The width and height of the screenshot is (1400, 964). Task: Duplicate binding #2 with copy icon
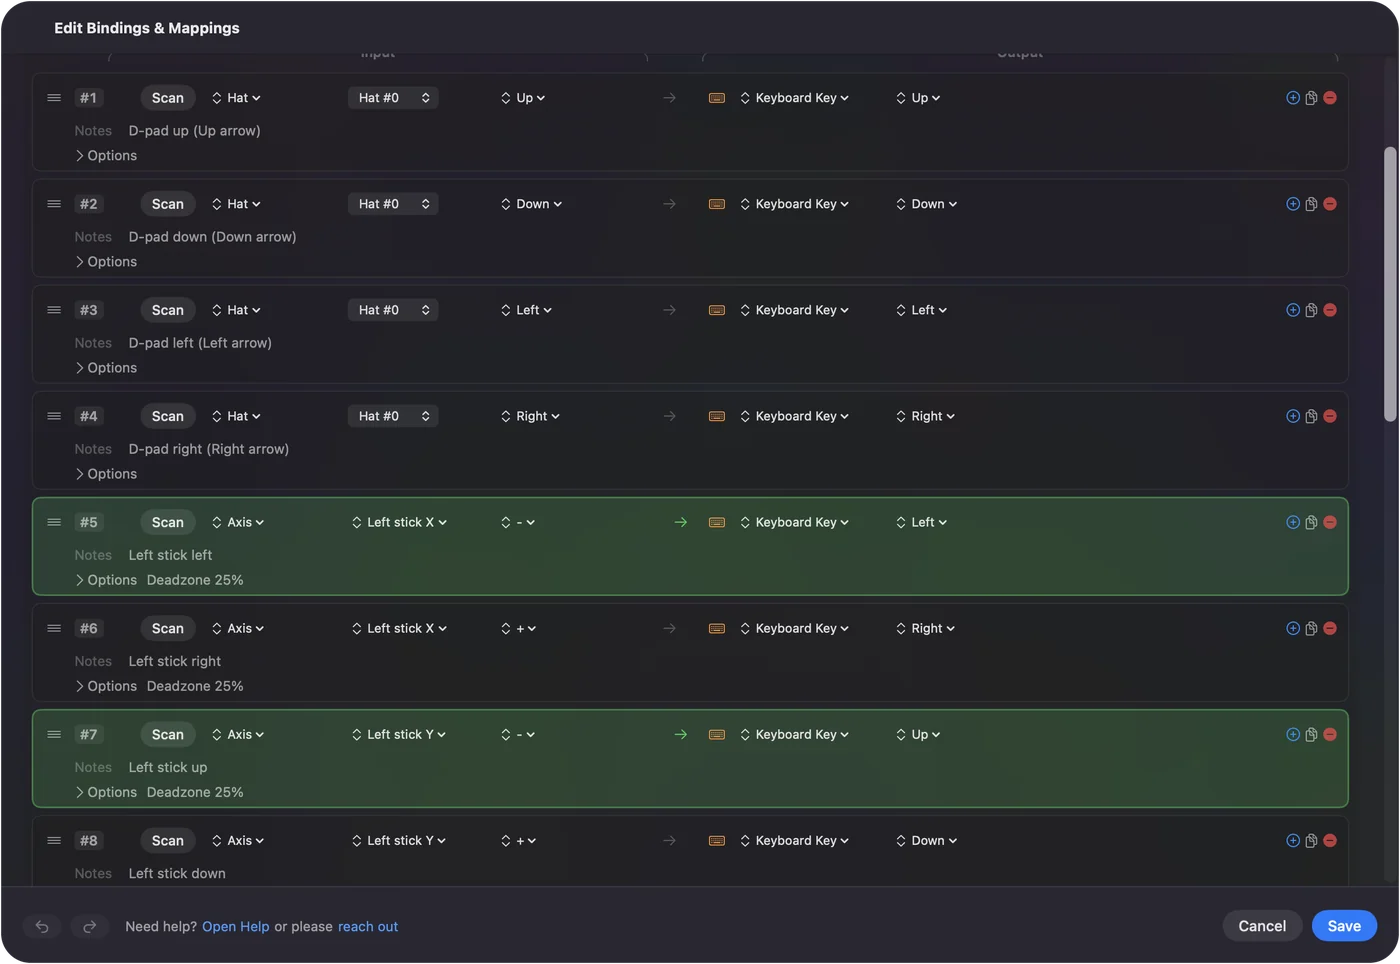point(1311,204)
